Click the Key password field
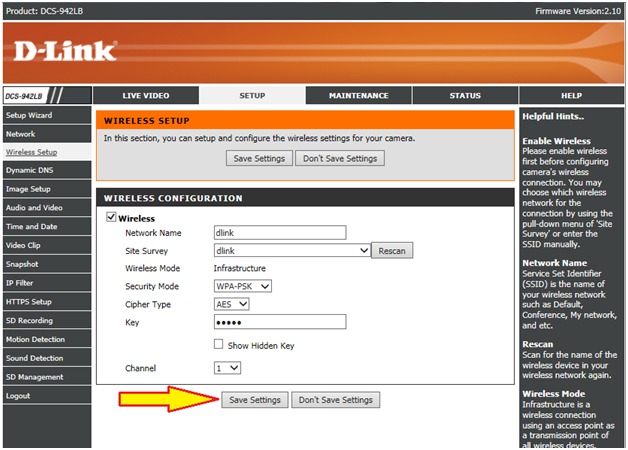The image size is (628, 450). 279,322
